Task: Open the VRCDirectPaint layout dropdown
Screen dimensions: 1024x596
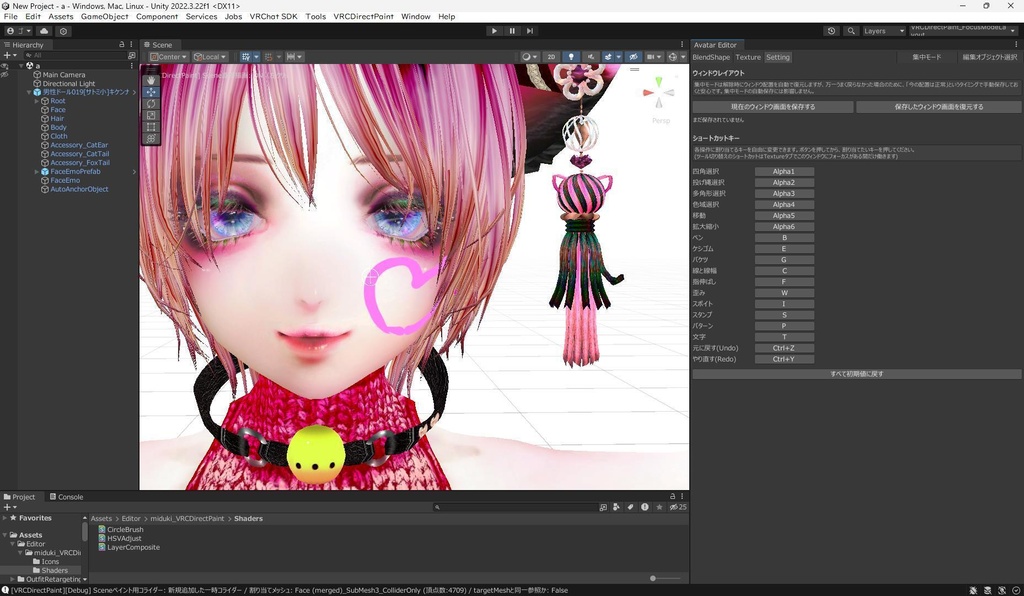Action: coord(964,31)
